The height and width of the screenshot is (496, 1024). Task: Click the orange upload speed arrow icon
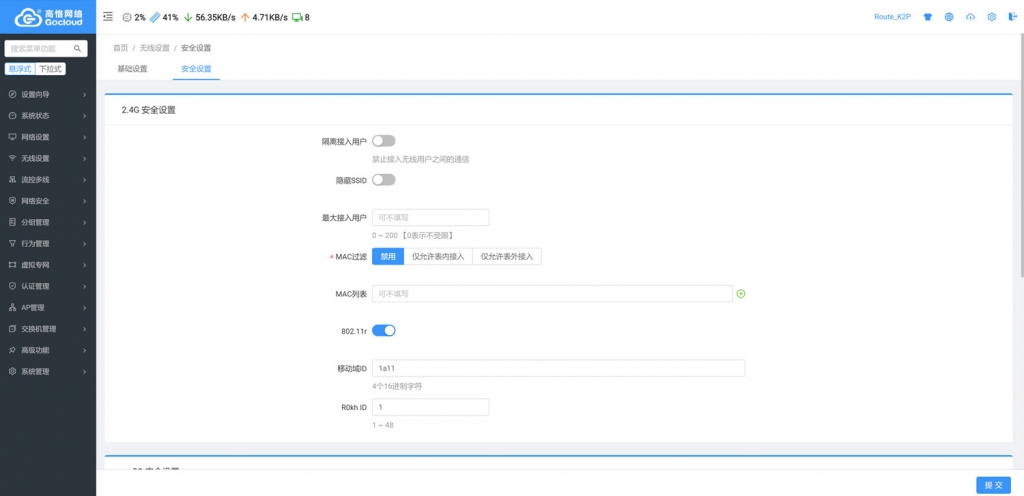tap(245, 18)
